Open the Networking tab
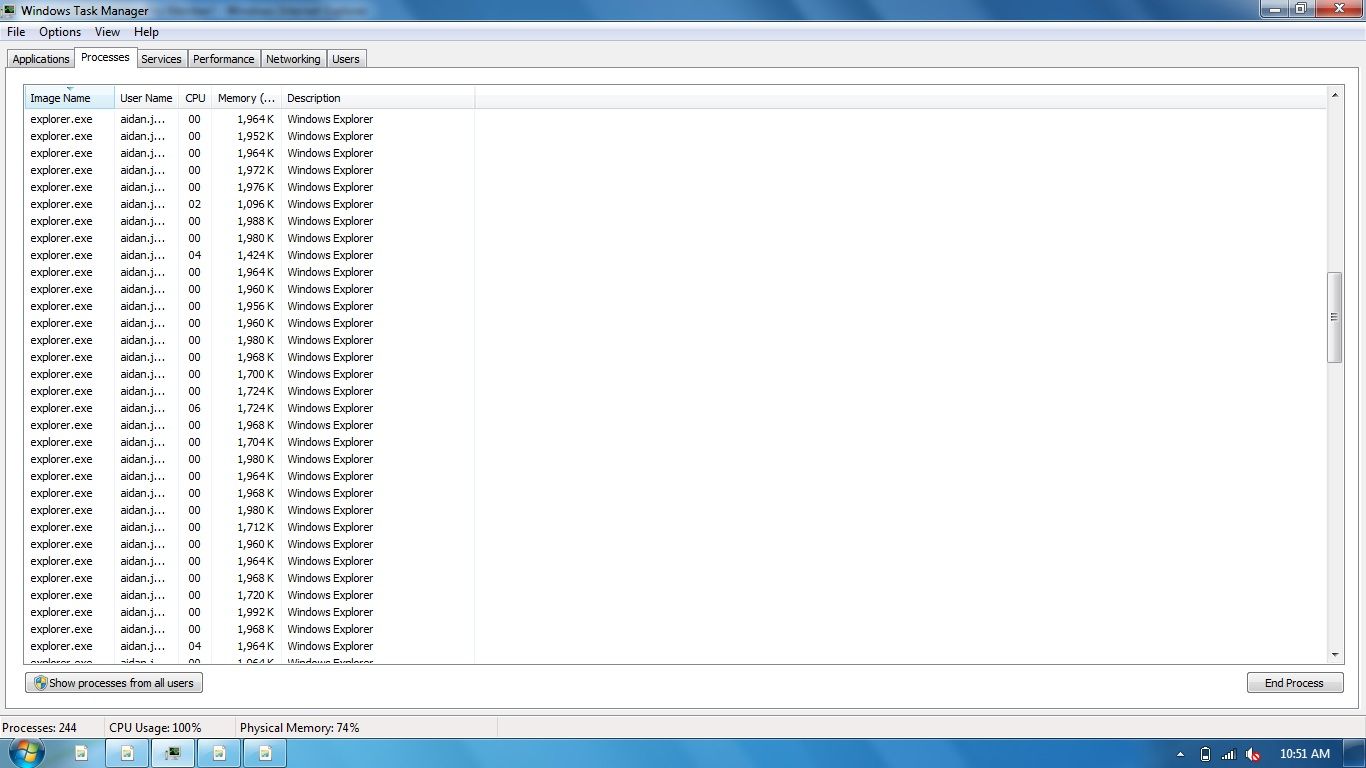This screenshot has width=1366, height=768. click(293, 59)
